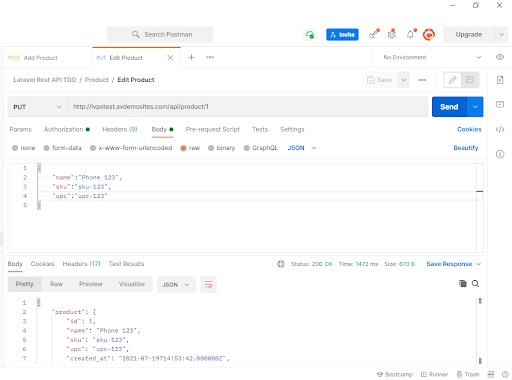Select the raw body type

(x=190, y=148)
